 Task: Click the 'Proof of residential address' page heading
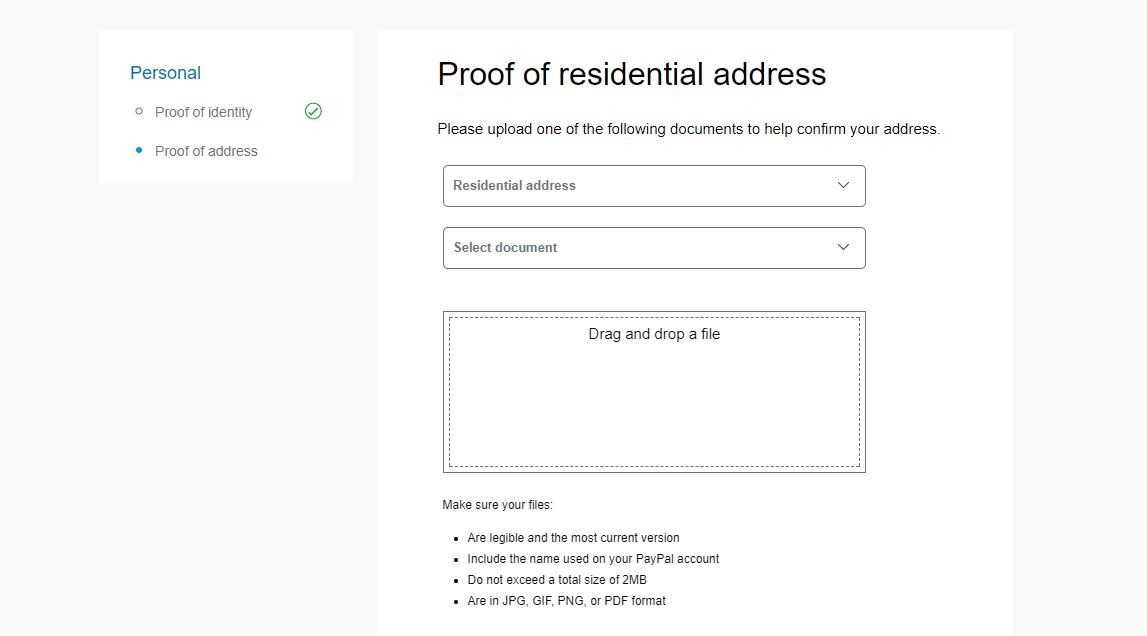pyautogui.click(x=632, y=74)
